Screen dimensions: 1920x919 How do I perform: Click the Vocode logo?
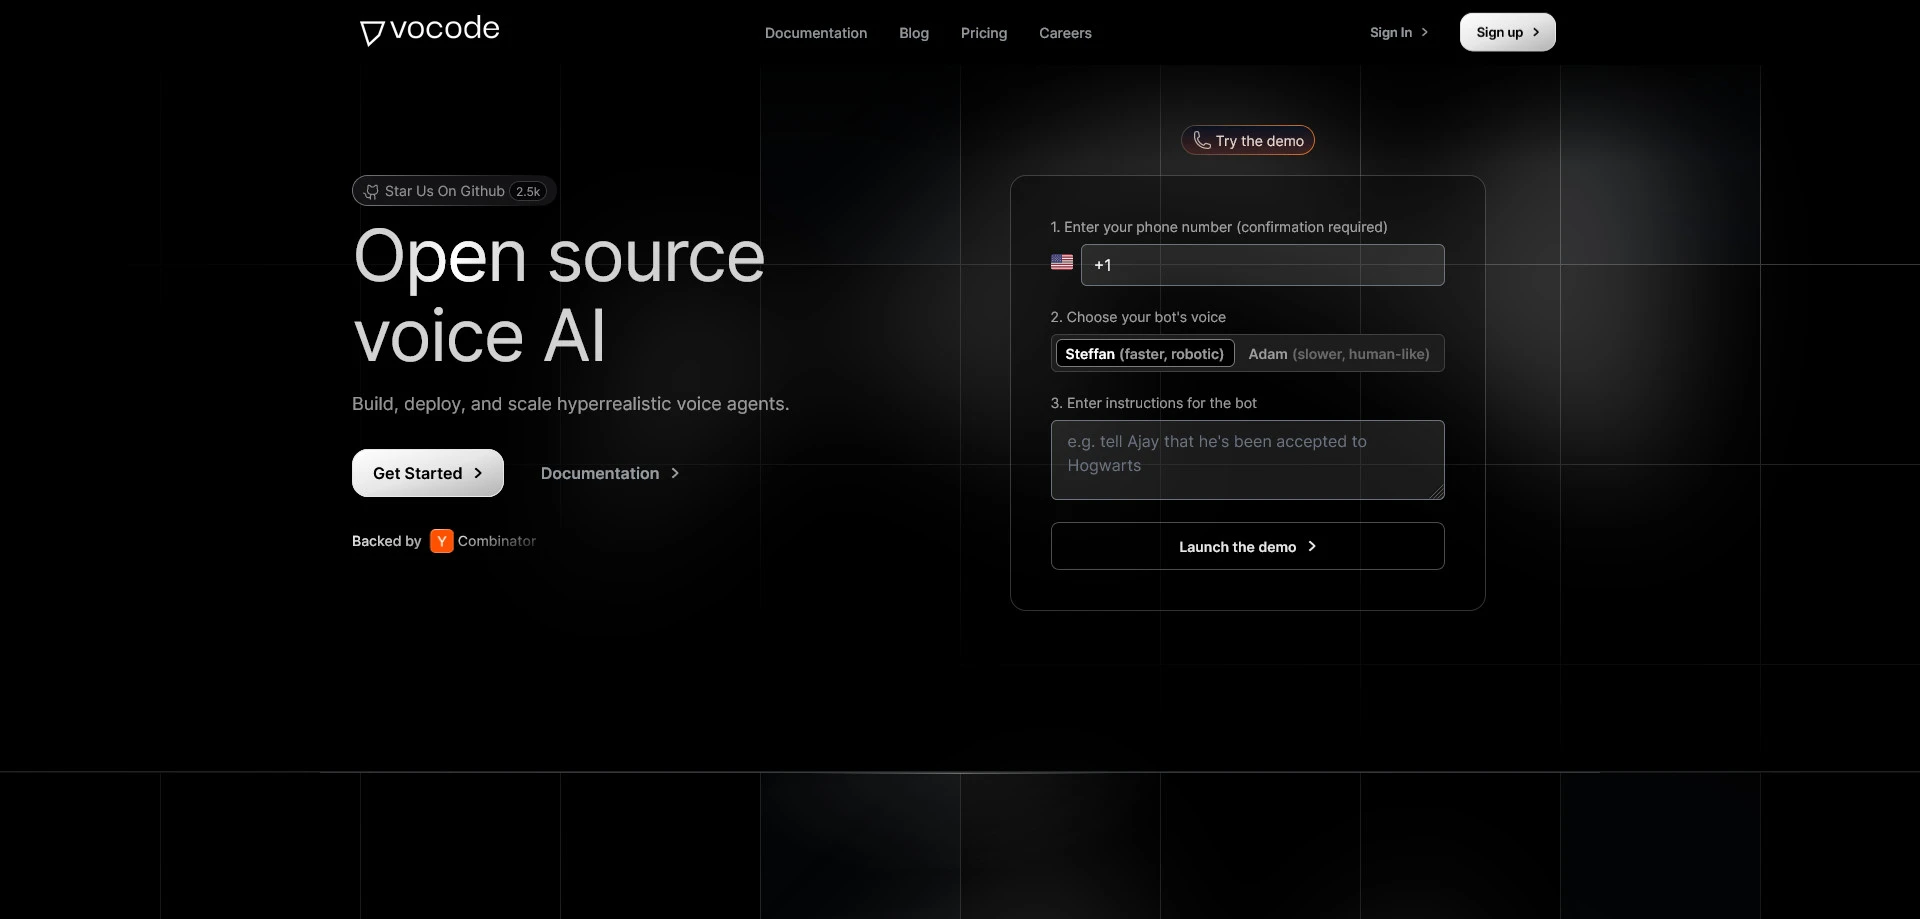click(x=429, y=30)
